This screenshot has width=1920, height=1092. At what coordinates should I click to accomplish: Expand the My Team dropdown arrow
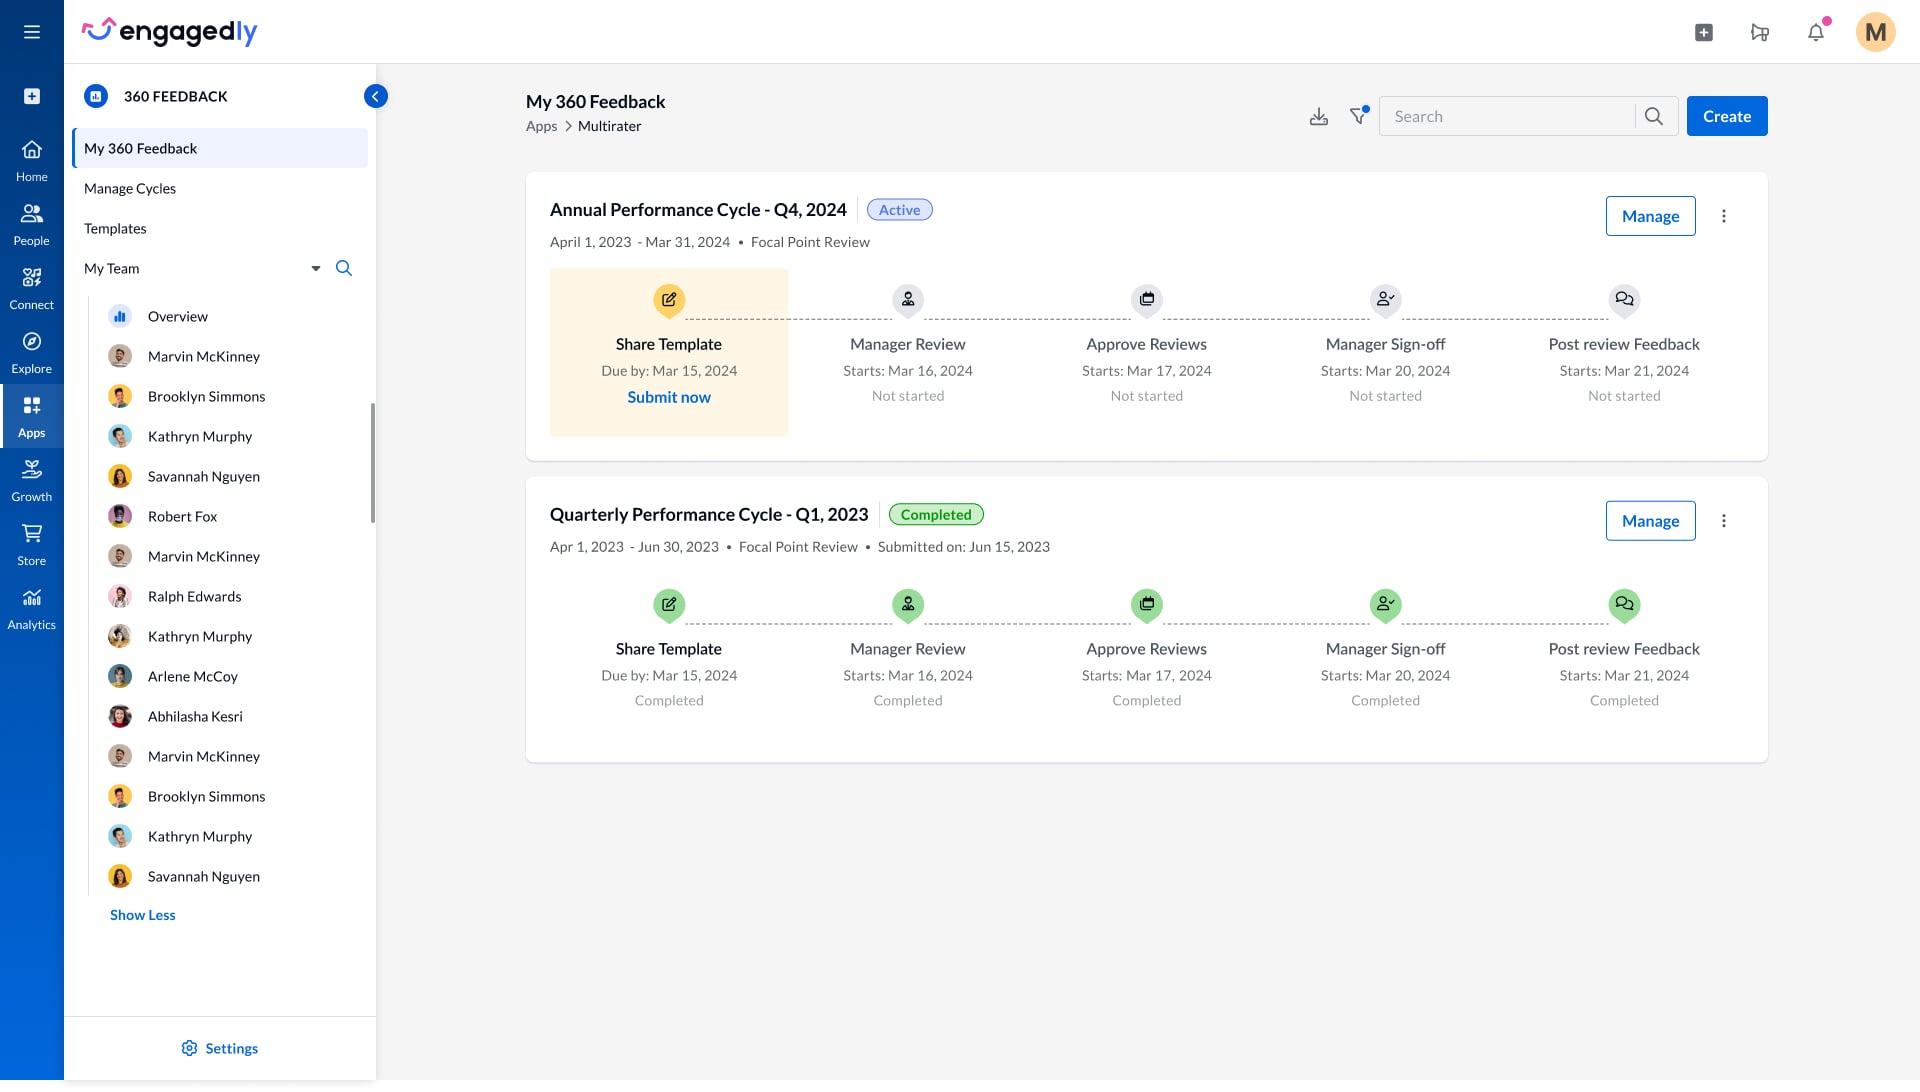click(x=316, y=268)
